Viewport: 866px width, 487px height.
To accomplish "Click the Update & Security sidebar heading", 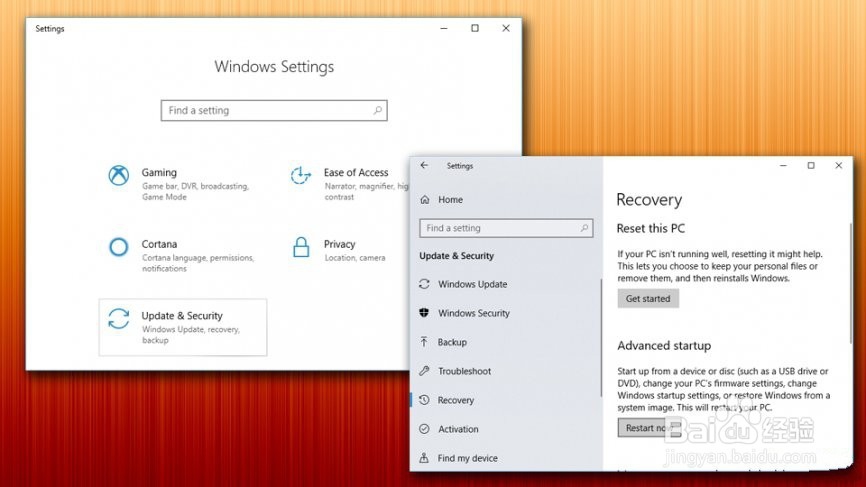I will tap(456, 256).
